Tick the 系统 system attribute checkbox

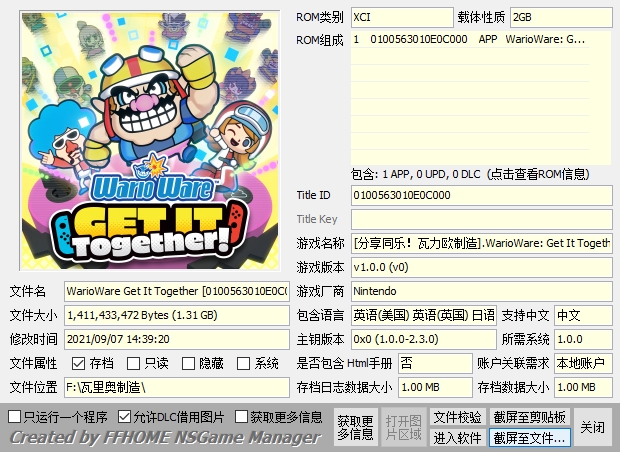(245, 363)
